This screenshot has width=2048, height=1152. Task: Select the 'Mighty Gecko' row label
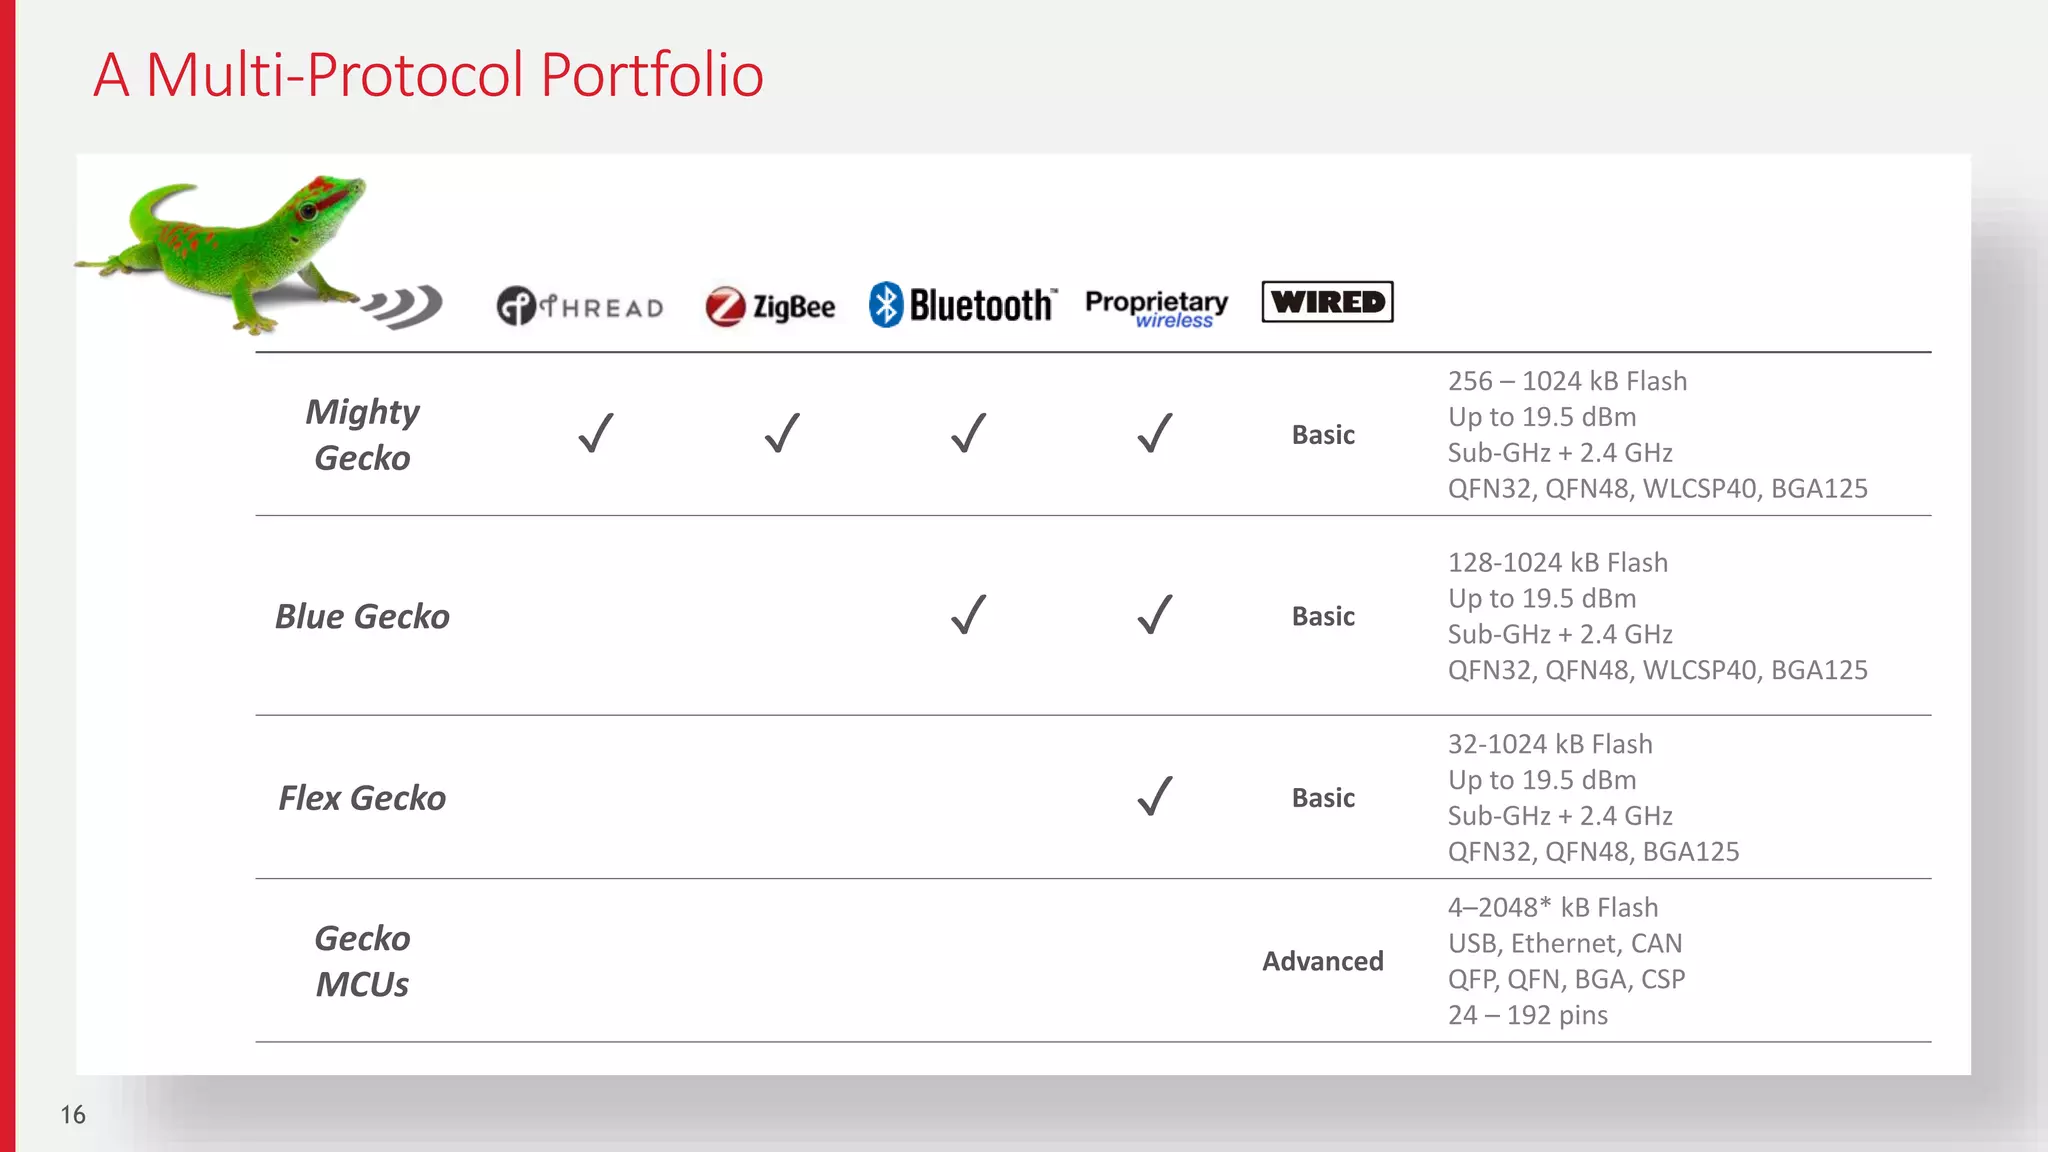tap(362, 434)
